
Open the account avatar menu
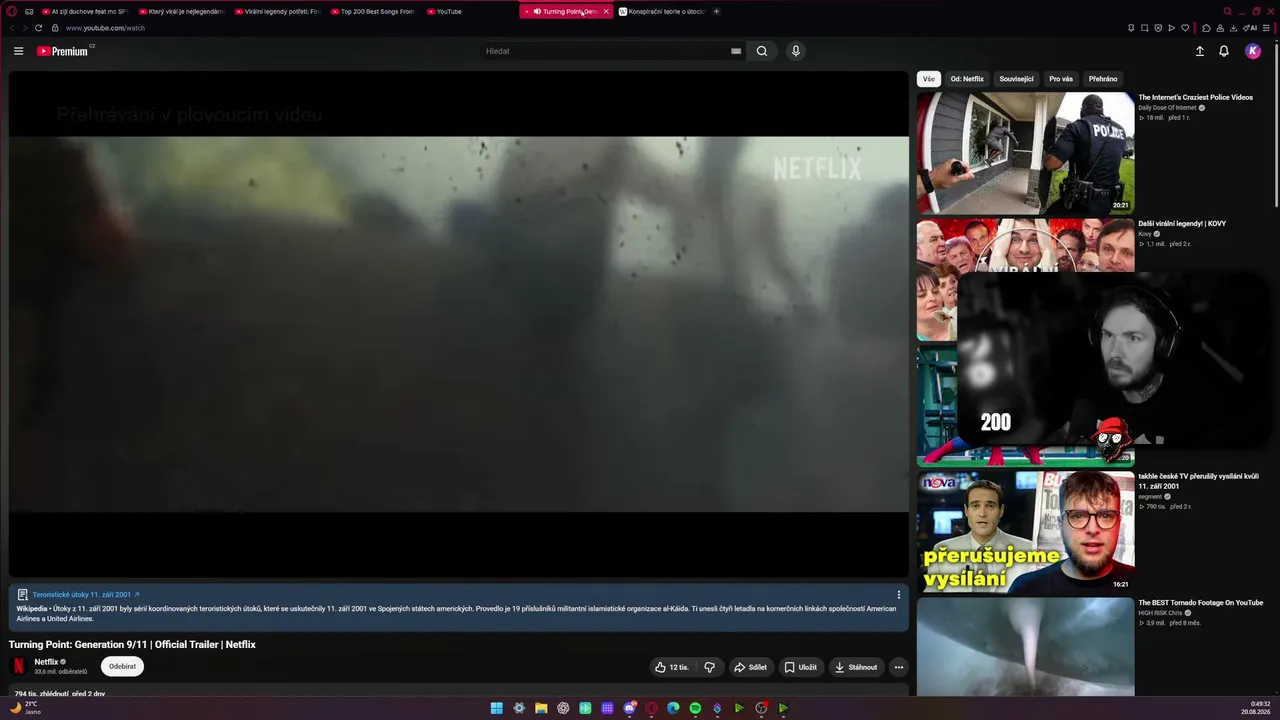pos(1253,51)
